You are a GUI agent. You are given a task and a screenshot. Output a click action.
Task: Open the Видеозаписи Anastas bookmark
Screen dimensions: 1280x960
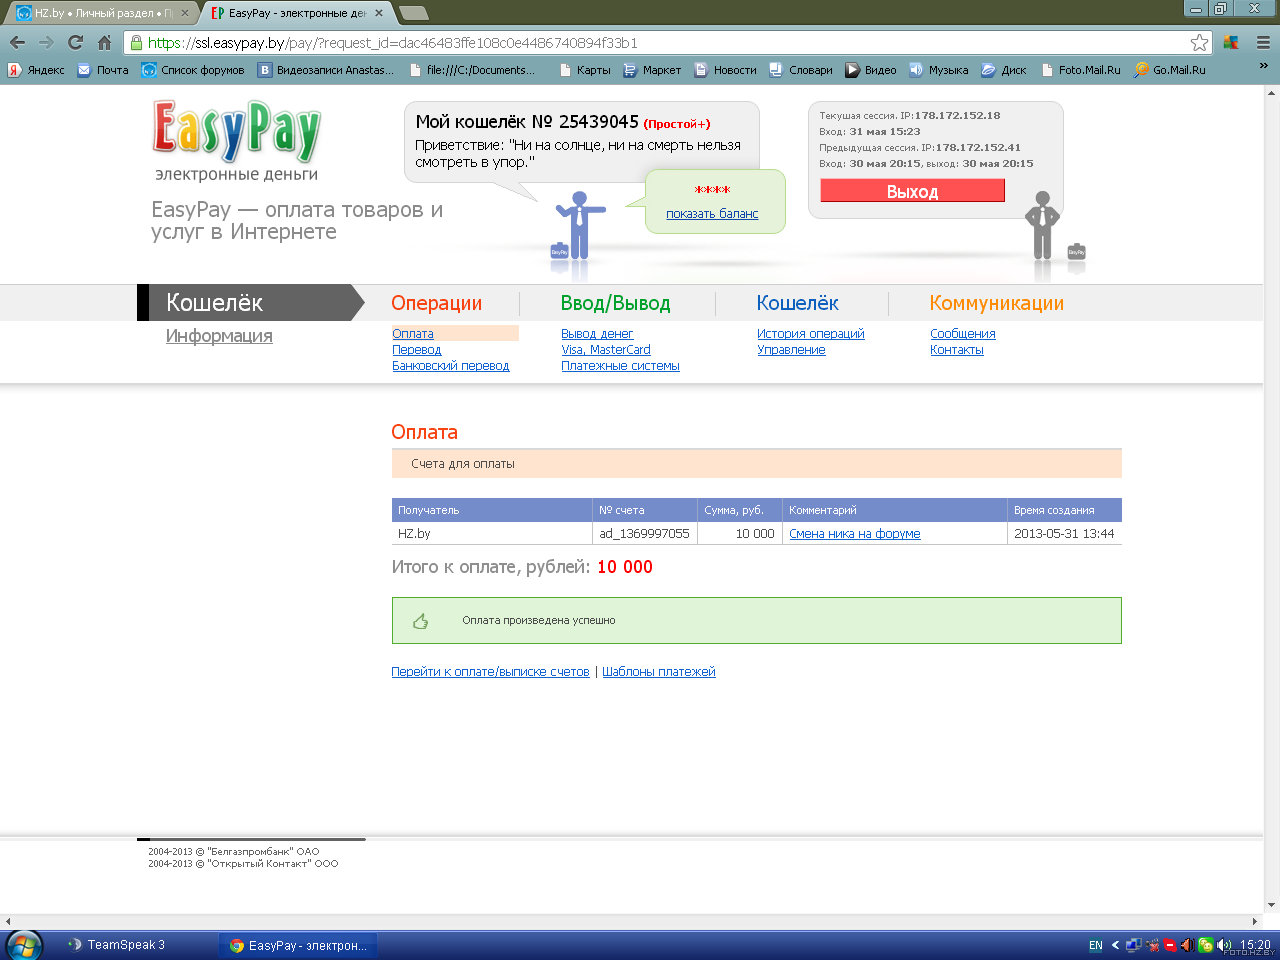pos(326,70)
